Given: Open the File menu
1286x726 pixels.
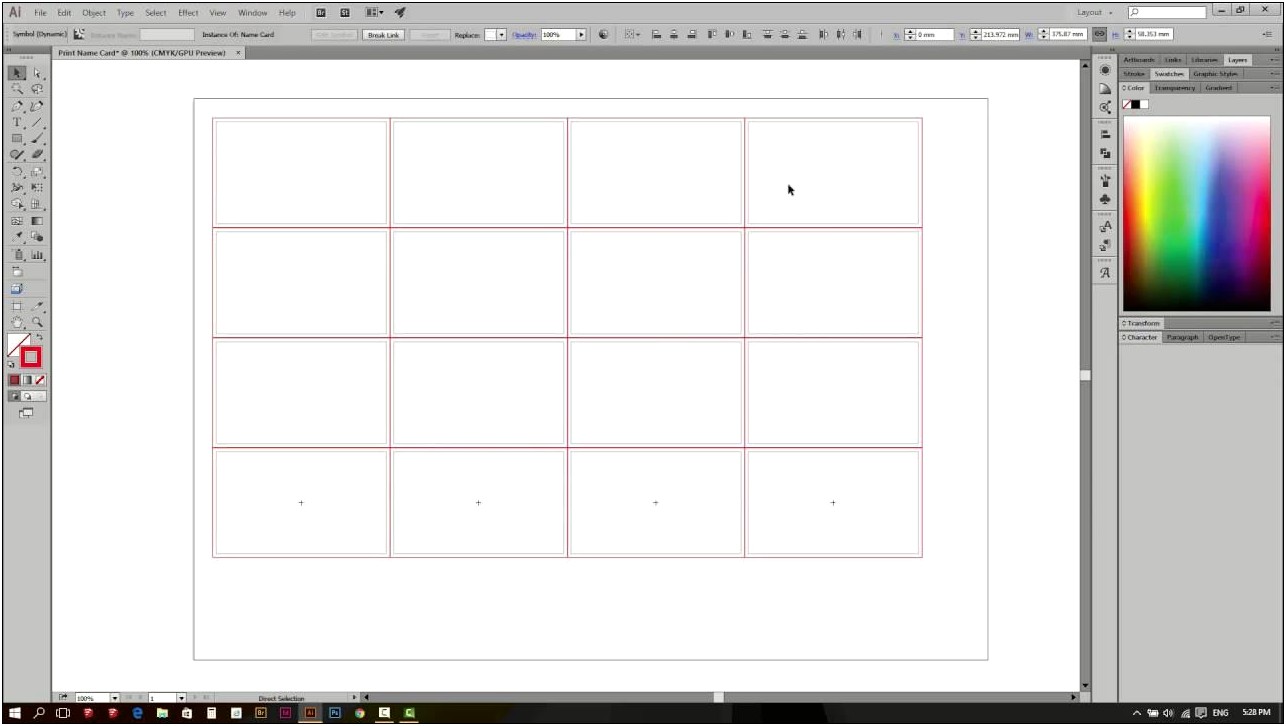Looking at the screenshot, I should pos(40,13).
